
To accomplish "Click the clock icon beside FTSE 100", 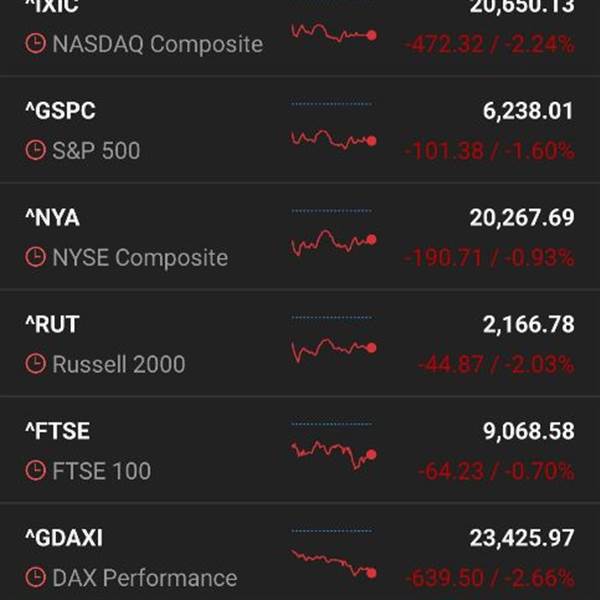I will pyautogui.click(x=36, y=470).
